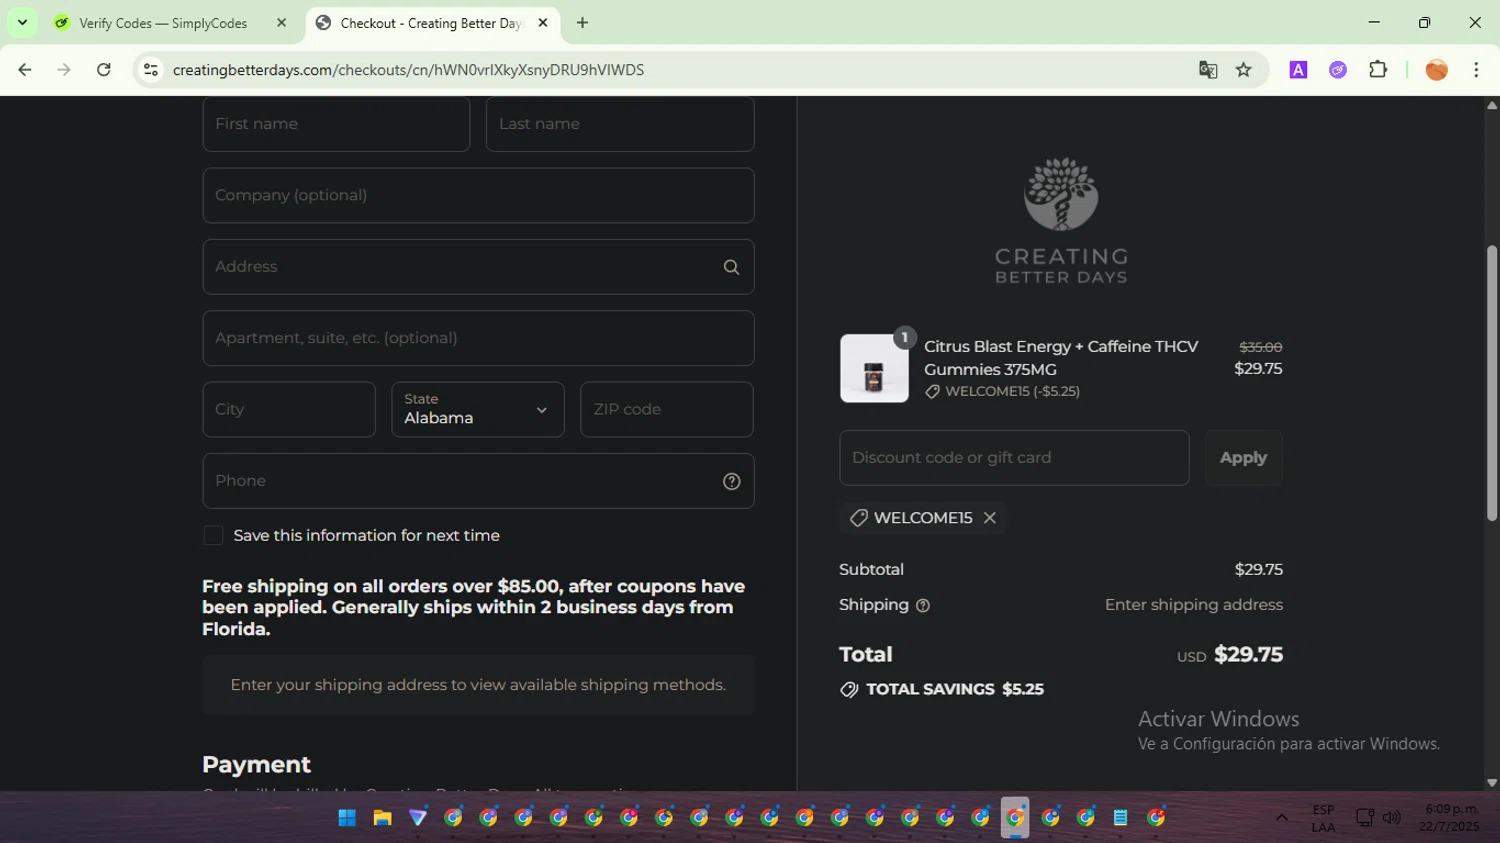Click the scrollbar down arrow
The height and width of the screenshot is (843, 1500).
point(1492,783)
